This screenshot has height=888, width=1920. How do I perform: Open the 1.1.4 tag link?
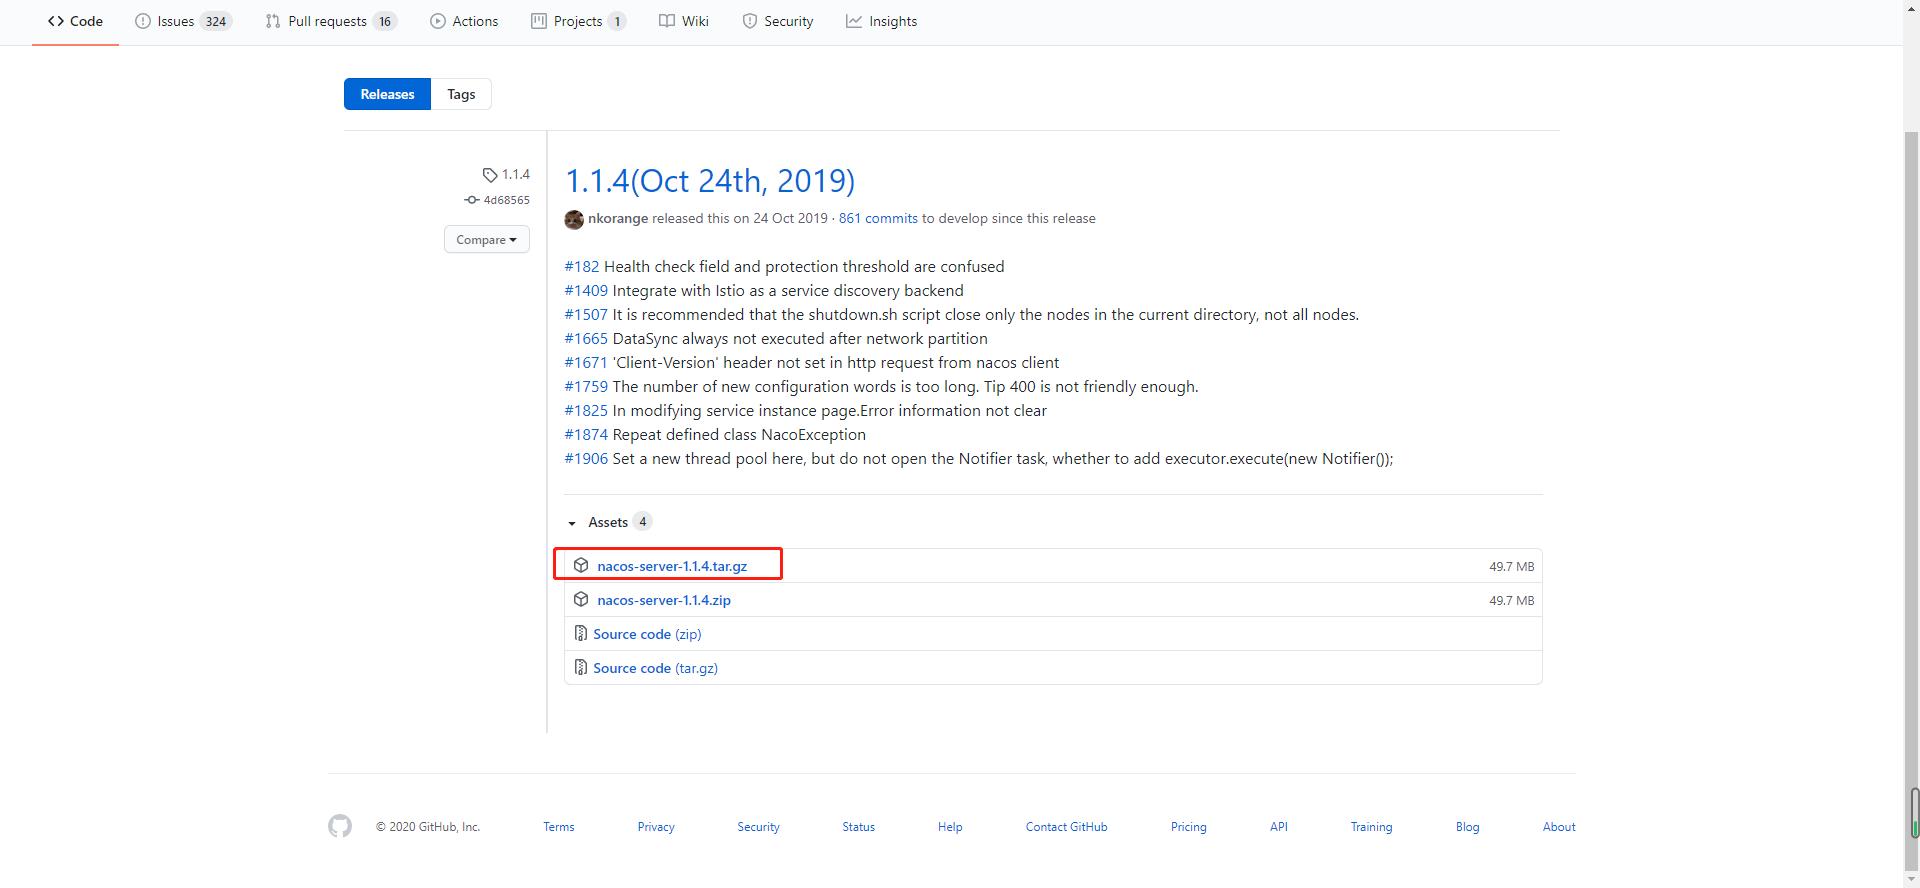pos(516,174)
